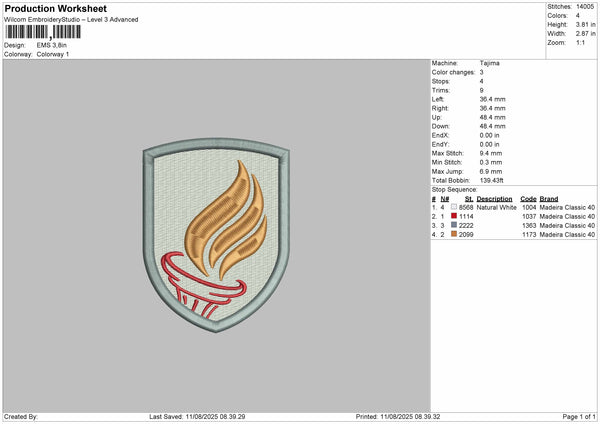Click the 'Natural White' description text
600x424 pixels.
tap(497, 207)
